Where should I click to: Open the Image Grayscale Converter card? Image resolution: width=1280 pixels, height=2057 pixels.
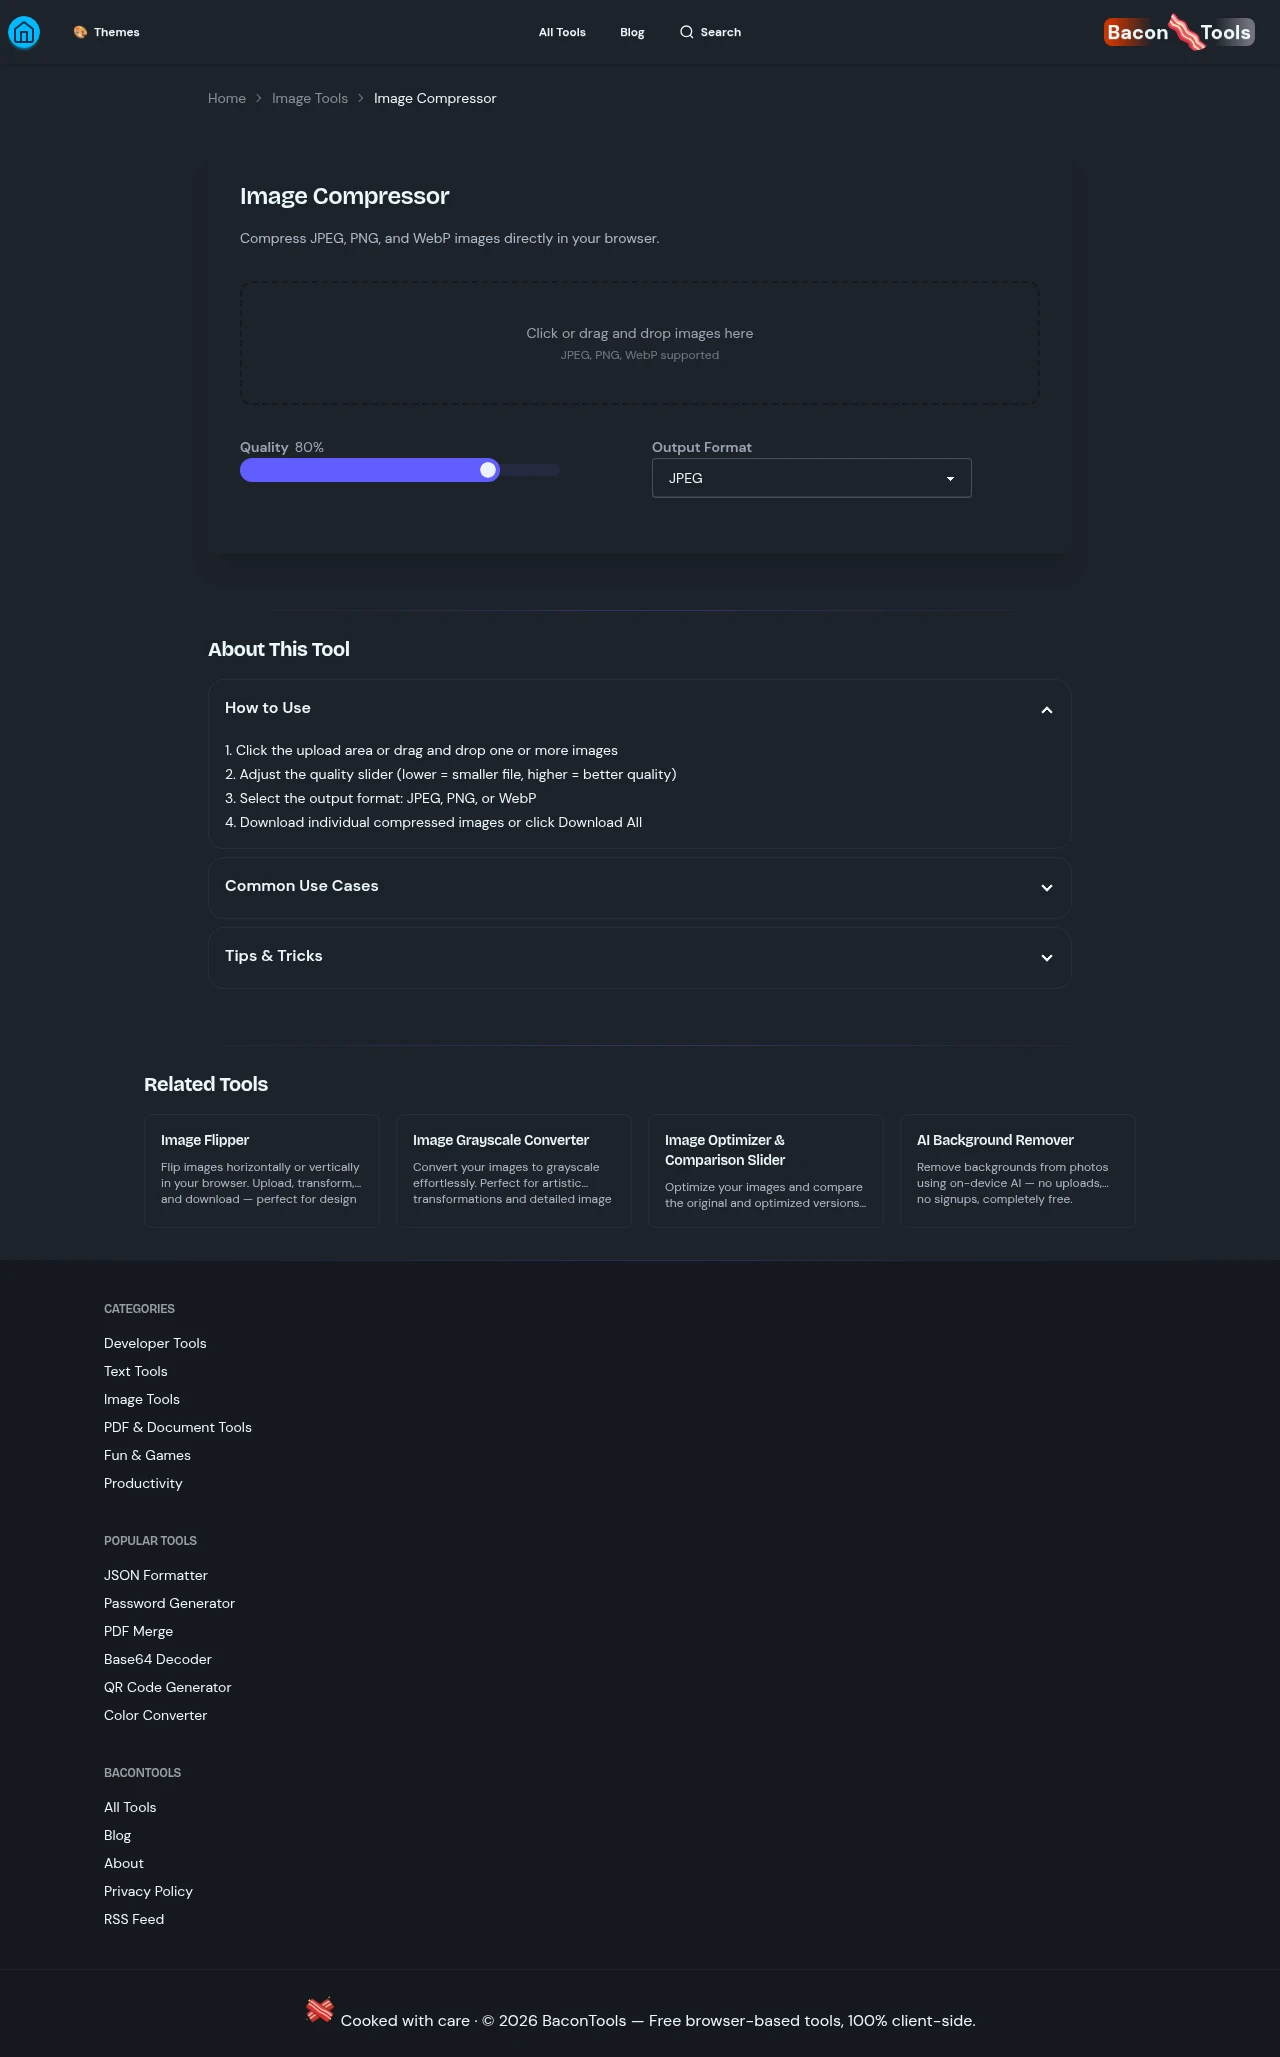coord(514,1170)
